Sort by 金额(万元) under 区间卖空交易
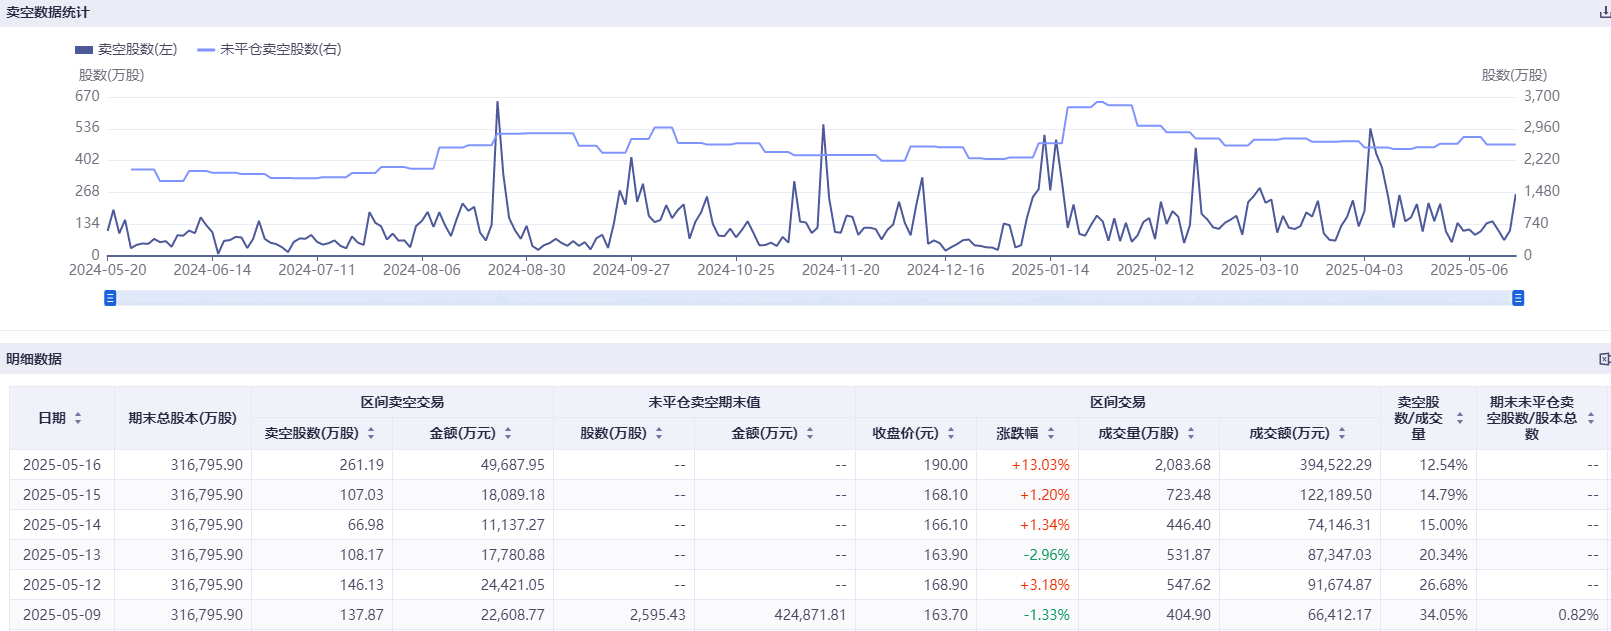 [508, 433]
